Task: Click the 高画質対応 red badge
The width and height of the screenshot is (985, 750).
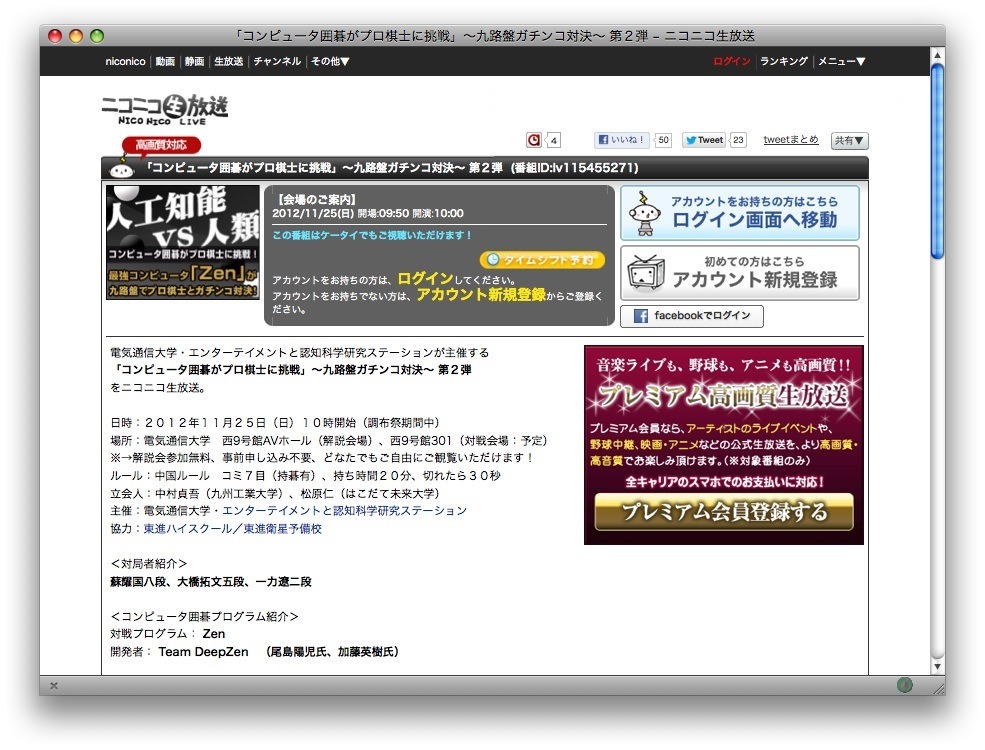Action: click(161, 145)
